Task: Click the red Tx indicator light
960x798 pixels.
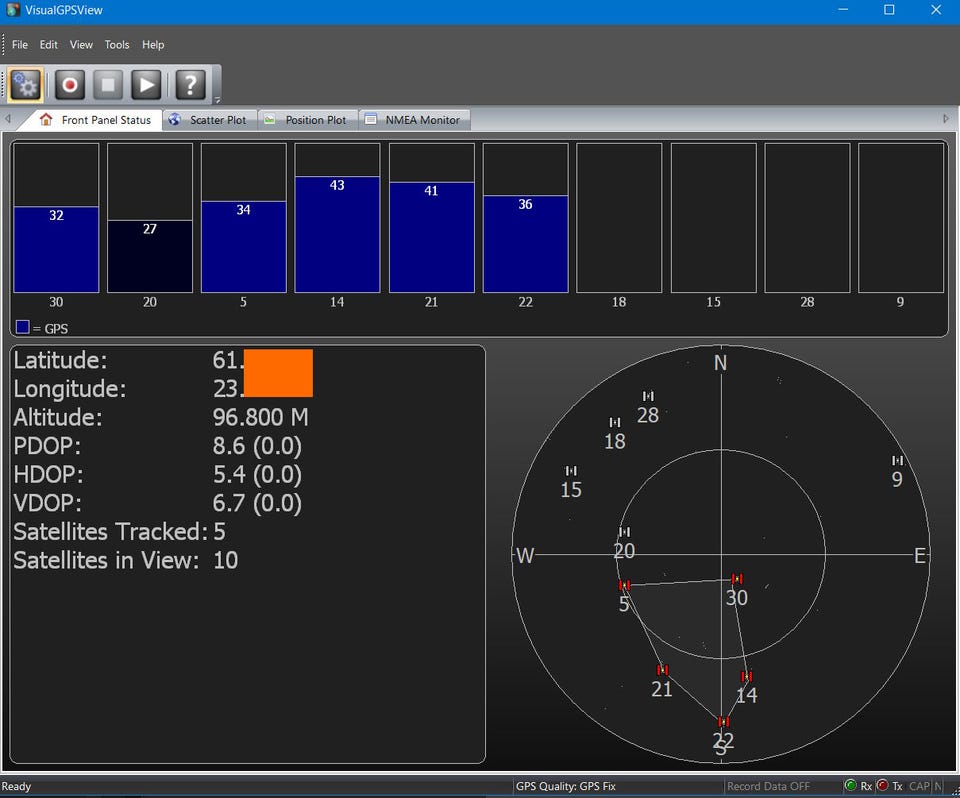Action: (x=882, y=785)
